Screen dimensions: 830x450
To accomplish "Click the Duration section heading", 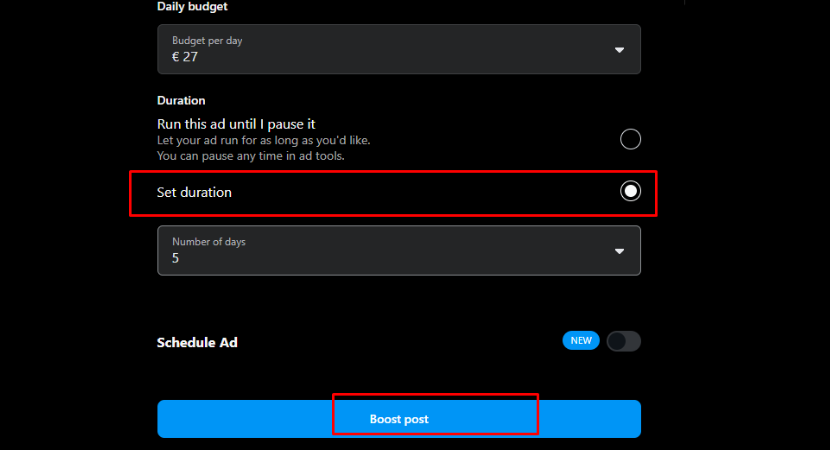I will (181, 101).
